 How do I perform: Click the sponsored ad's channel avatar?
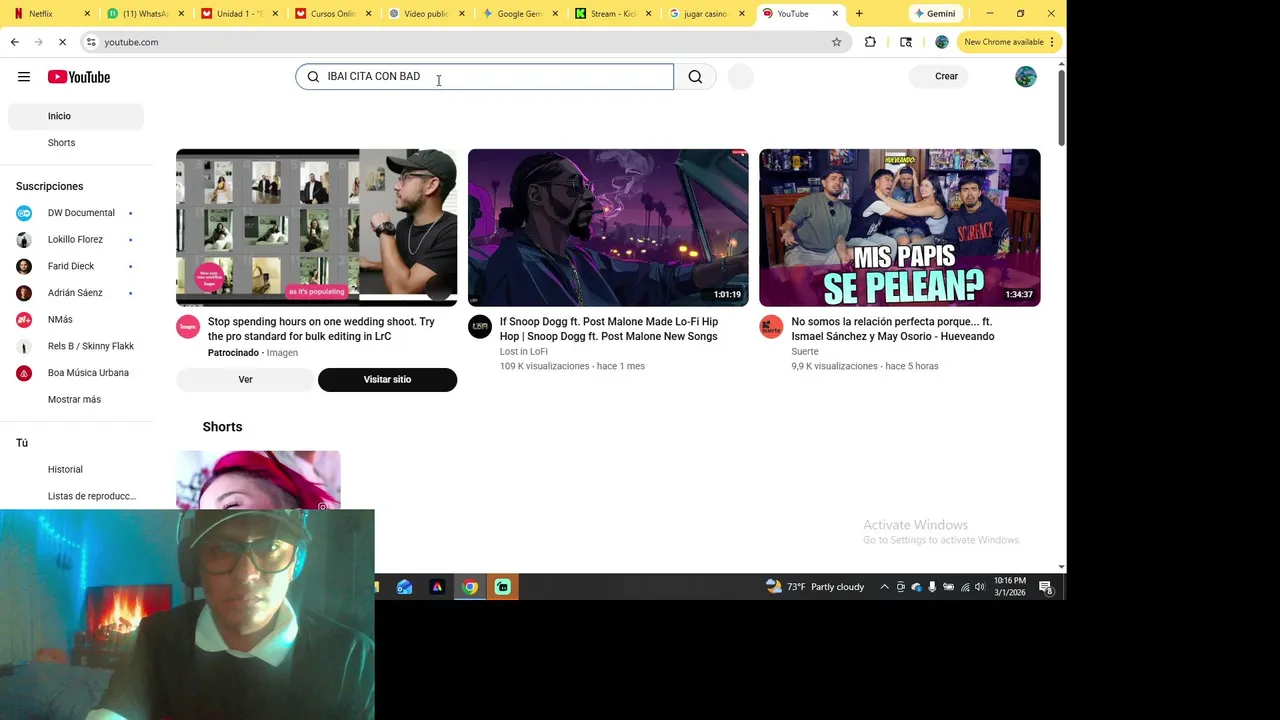pyautogui.click(x=188, y=327)
